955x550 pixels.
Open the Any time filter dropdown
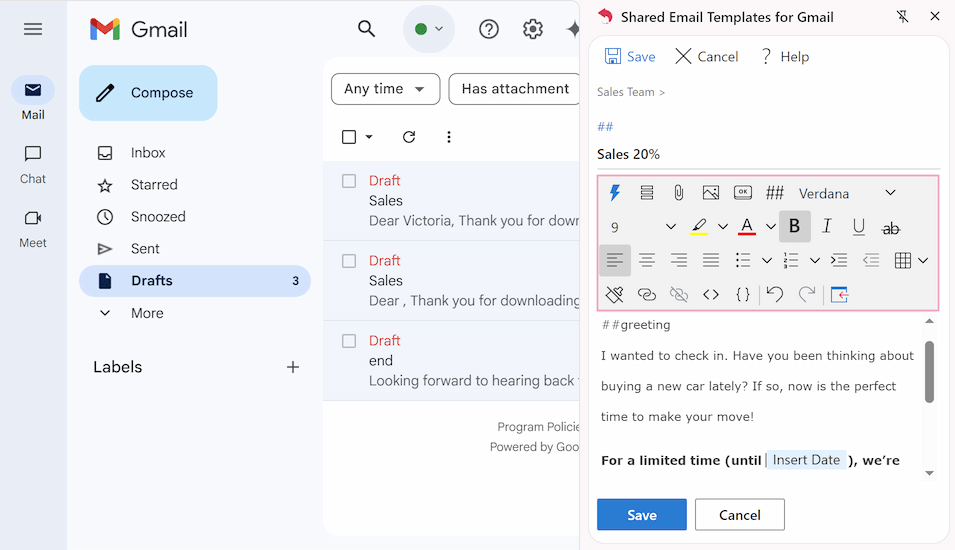point(386,89)
